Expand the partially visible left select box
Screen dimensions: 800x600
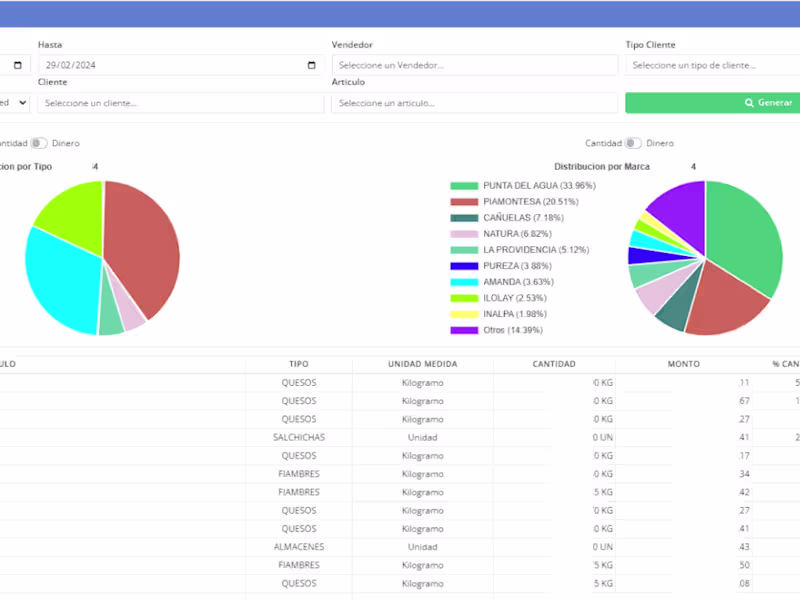[x=14, y=103]
